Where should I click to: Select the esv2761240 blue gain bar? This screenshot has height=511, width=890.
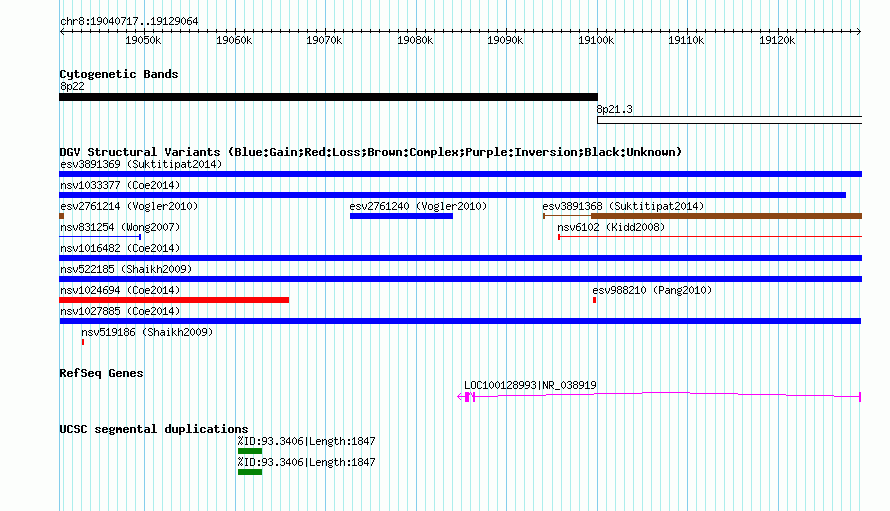pyautogui.click(x=401, y=216)
